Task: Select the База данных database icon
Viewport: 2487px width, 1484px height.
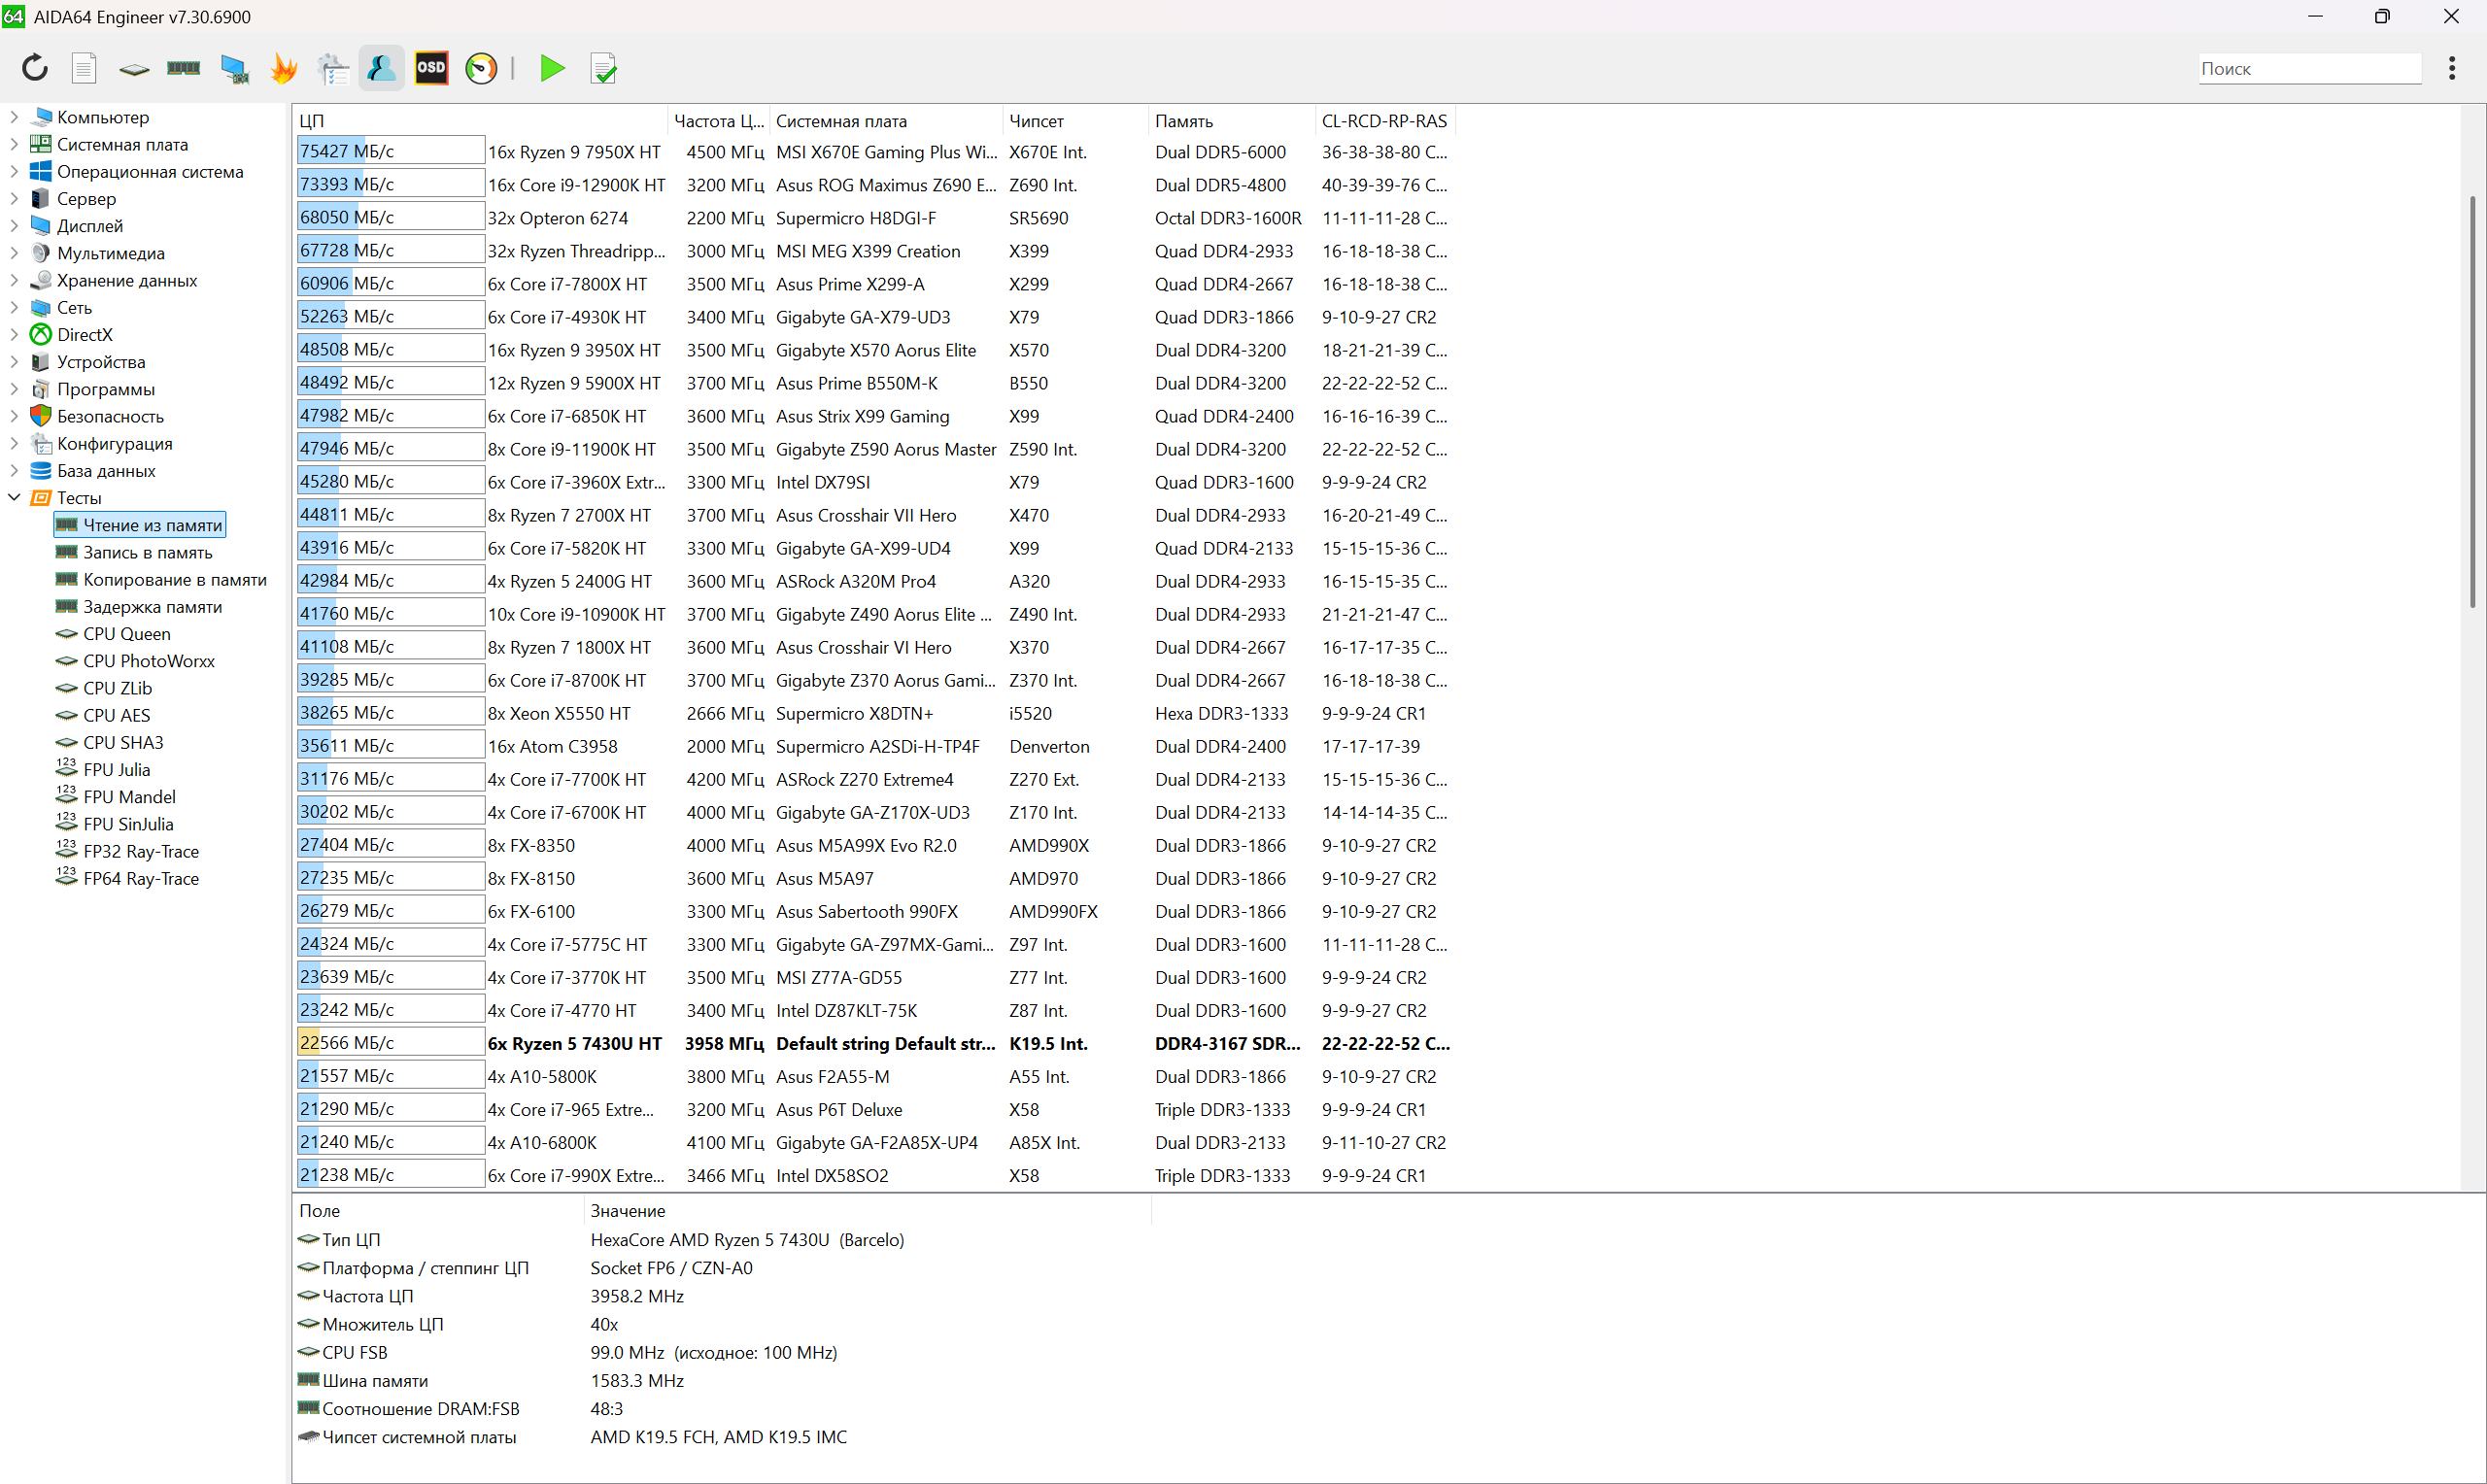Action: [41, 470]
